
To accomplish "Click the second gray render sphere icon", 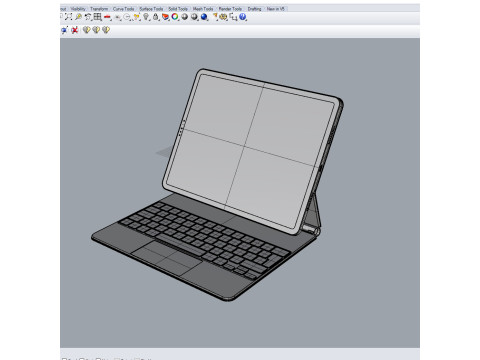I will 194,17.
